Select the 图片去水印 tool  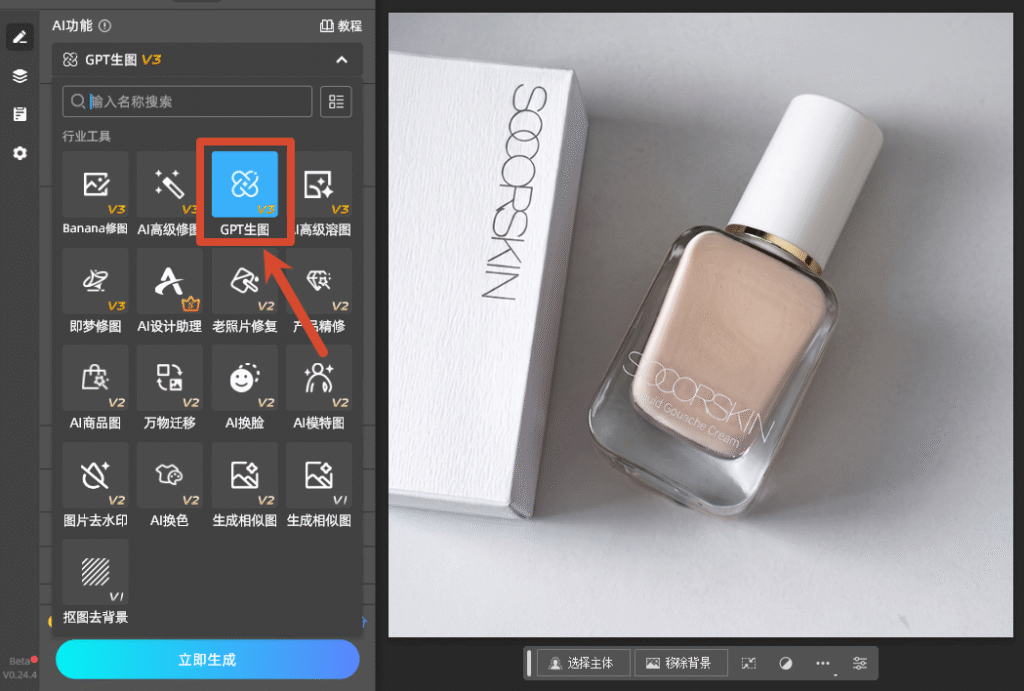(x=95, y=485)
